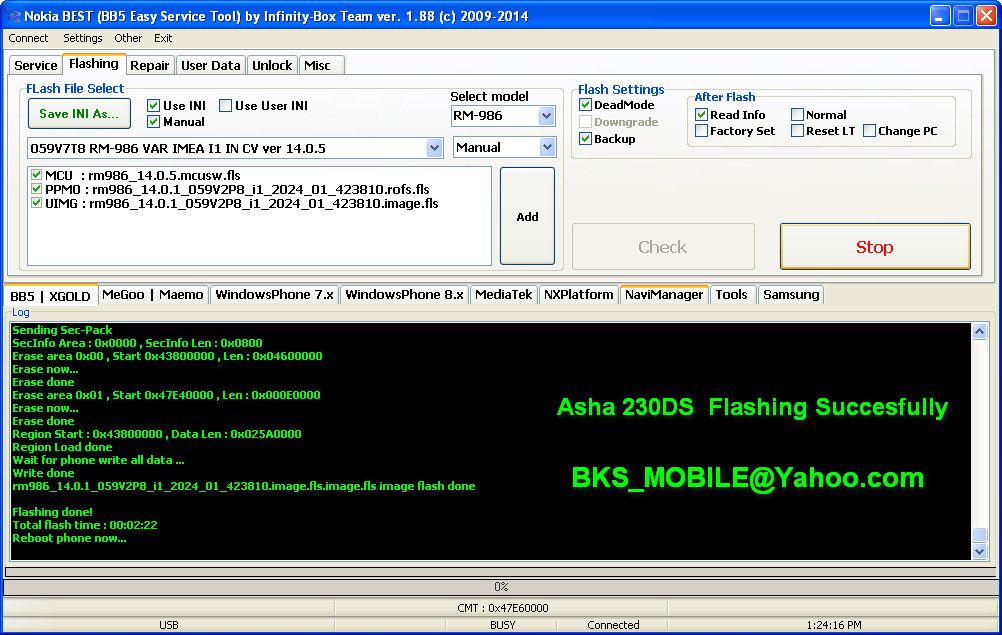Open the User Data tab
Viewport: 1002px width, 635px height.
211,65
